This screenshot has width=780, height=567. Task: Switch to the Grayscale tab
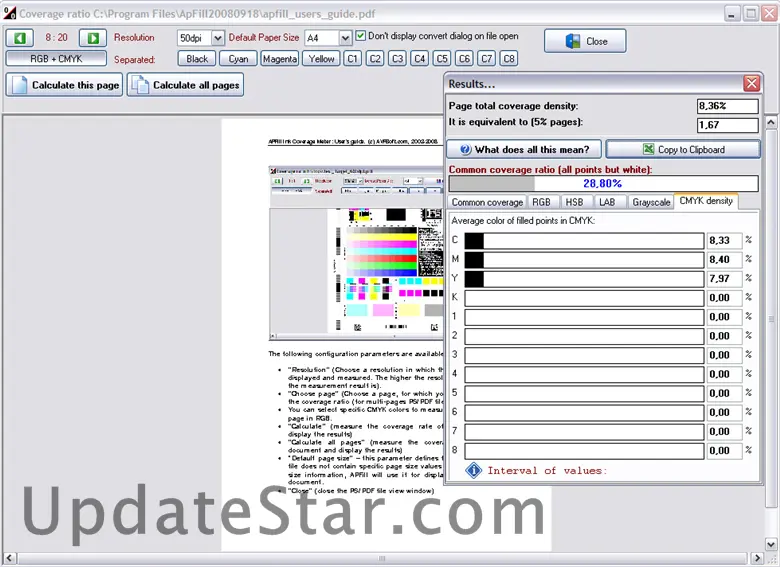pyautogui.click(x=651, y=202)
